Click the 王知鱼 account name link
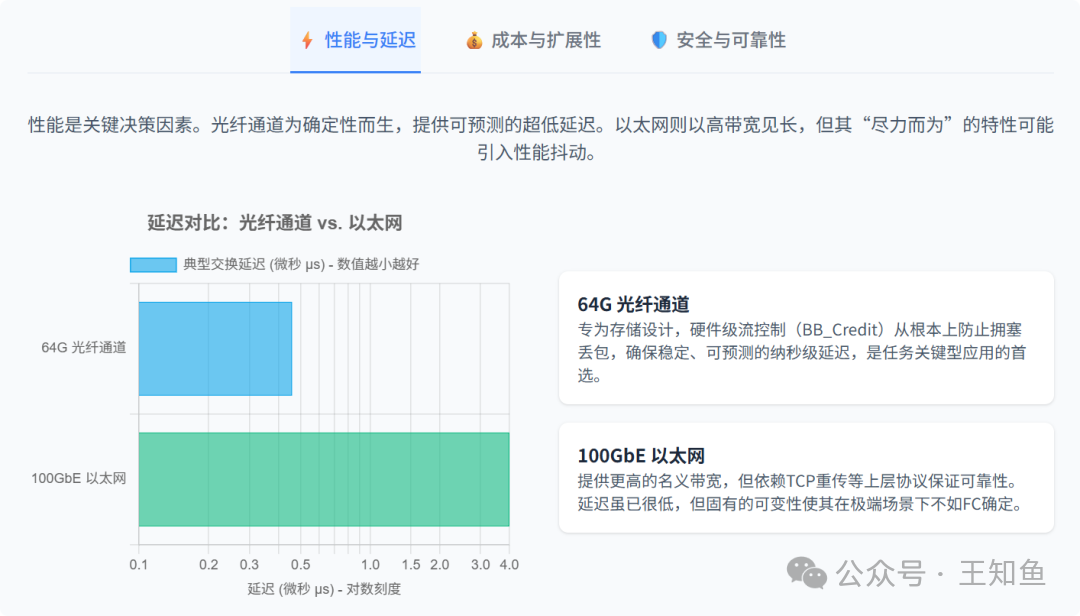1080x616 pixels. point(1007,573)
